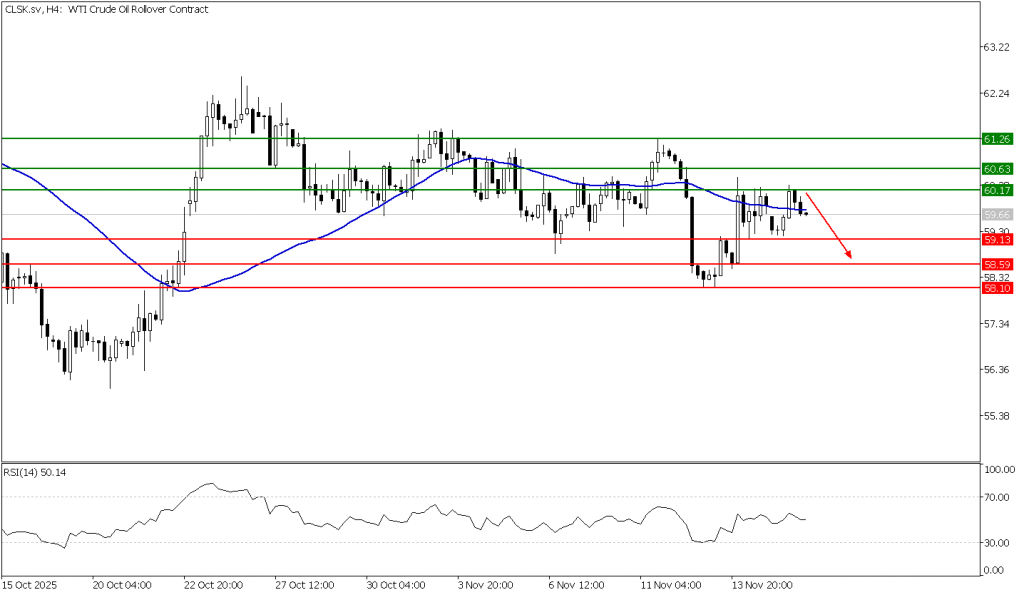Click the gray 59.66 current price tag

coord(996,212)
